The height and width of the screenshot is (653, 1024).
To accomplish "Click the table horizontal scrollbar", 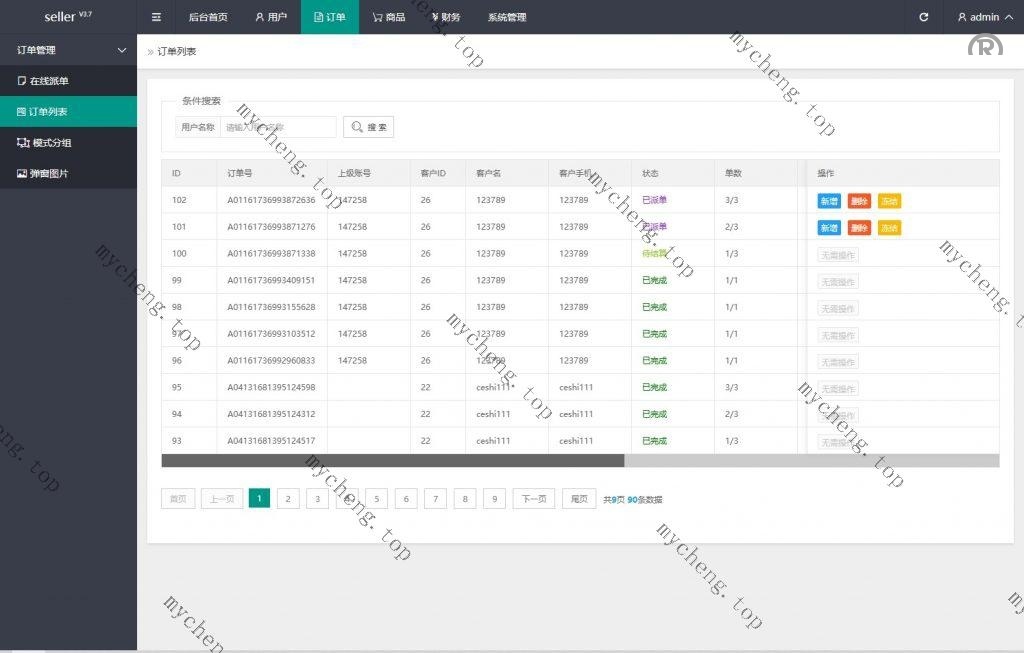I will [x=392, y=461].
